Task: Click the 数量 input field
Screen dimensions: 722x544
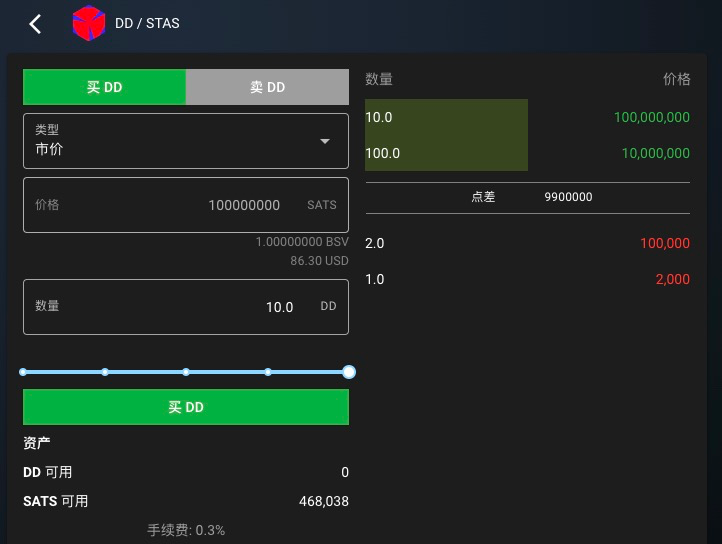Action: (185, 307)
